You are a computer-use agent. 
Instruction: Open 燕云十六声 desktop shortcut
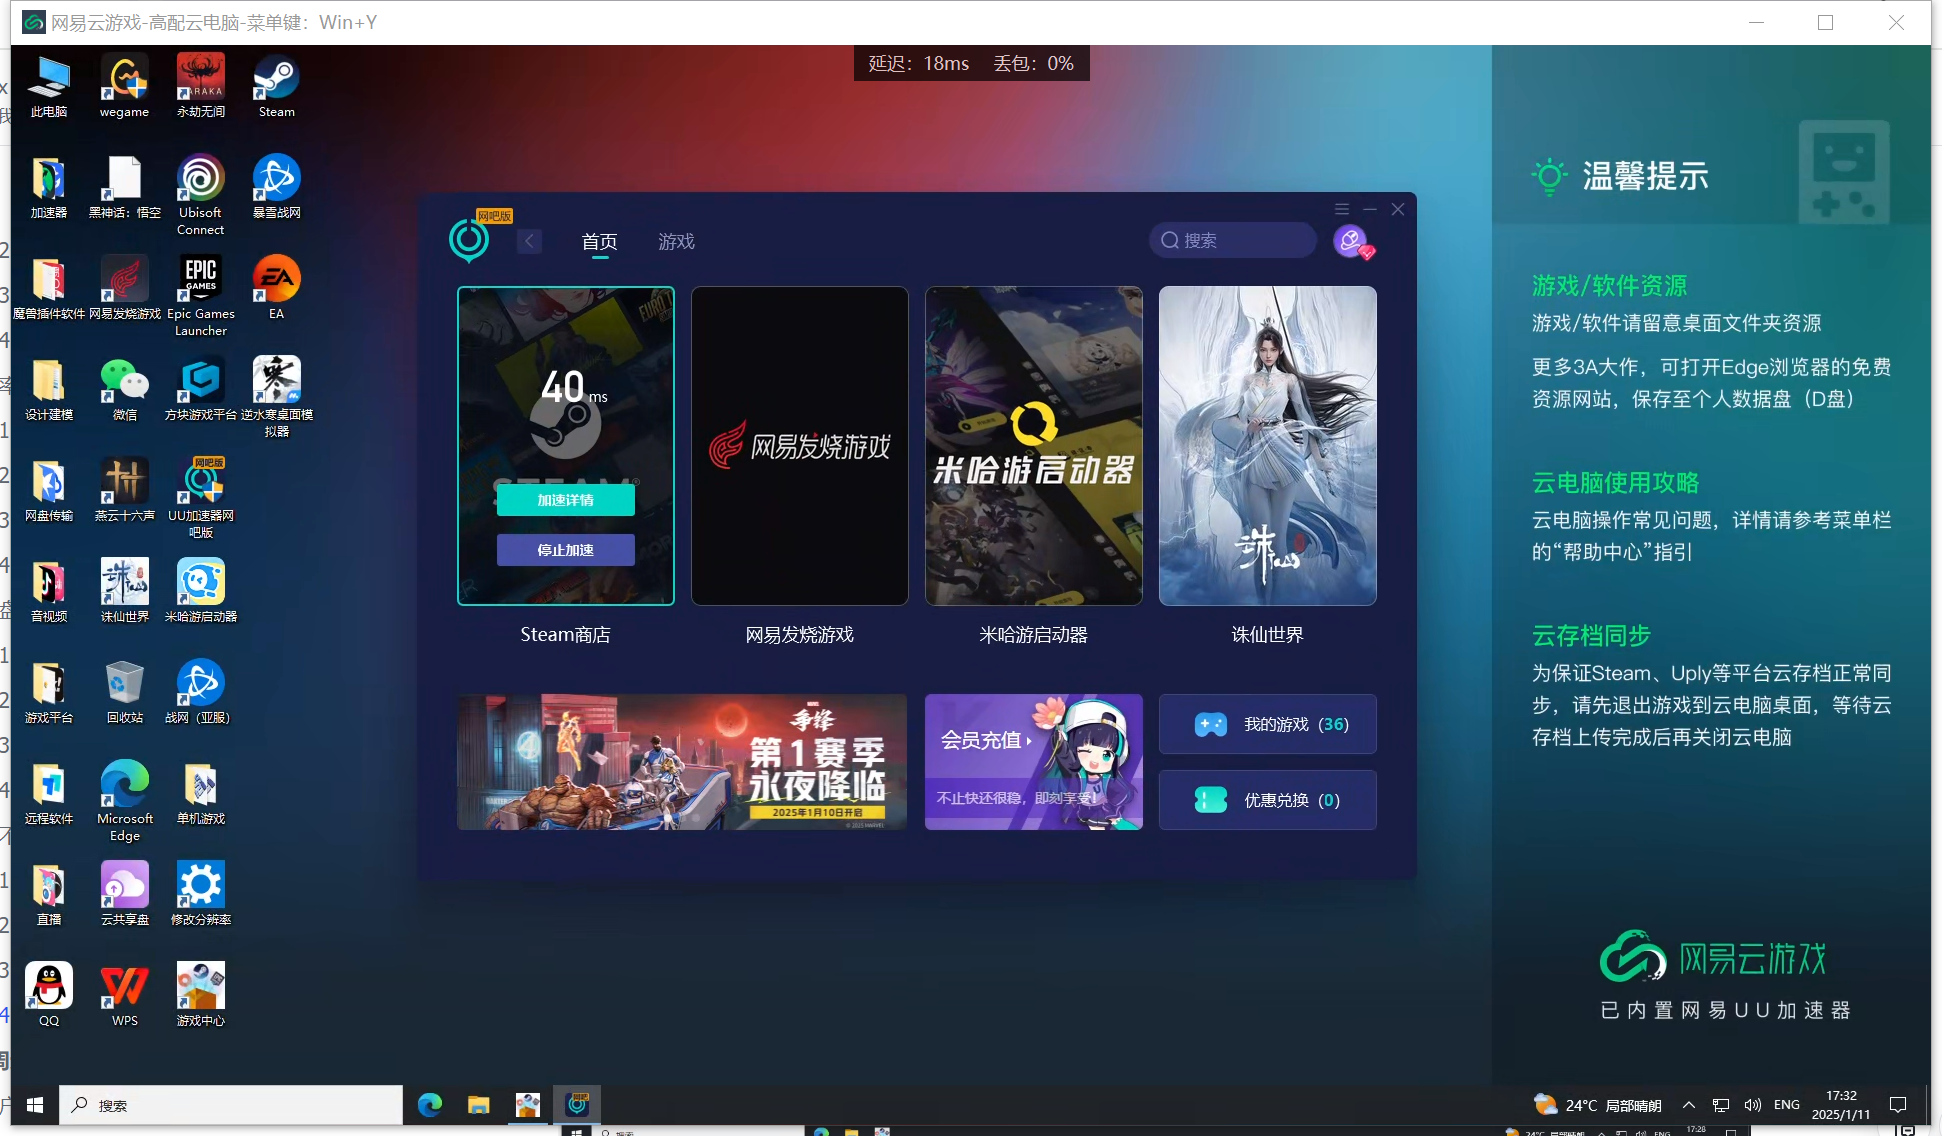pos(124,490)
